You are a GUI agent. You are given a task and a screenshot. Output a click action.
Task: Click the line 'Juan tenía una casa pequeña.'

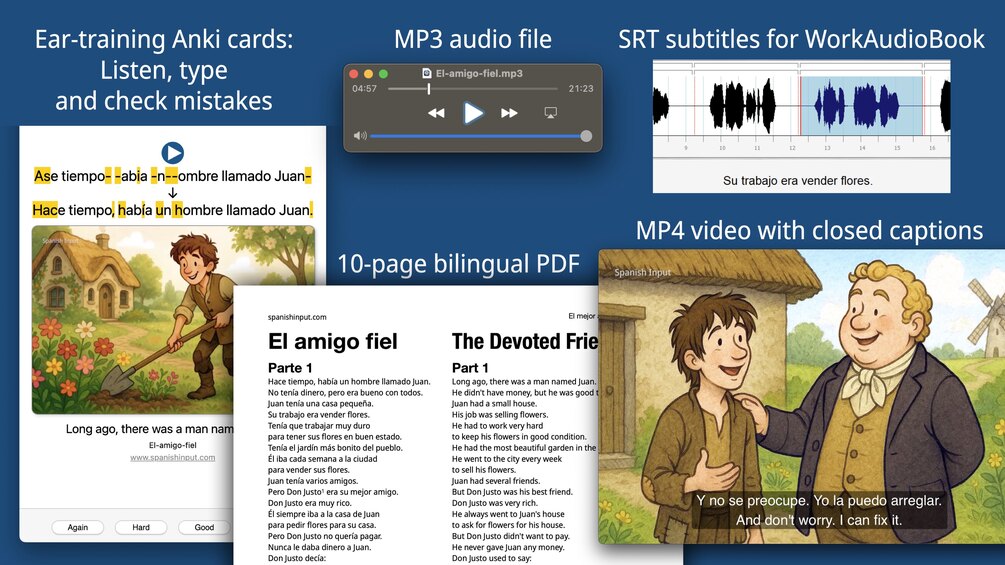[x=320, y=404]
